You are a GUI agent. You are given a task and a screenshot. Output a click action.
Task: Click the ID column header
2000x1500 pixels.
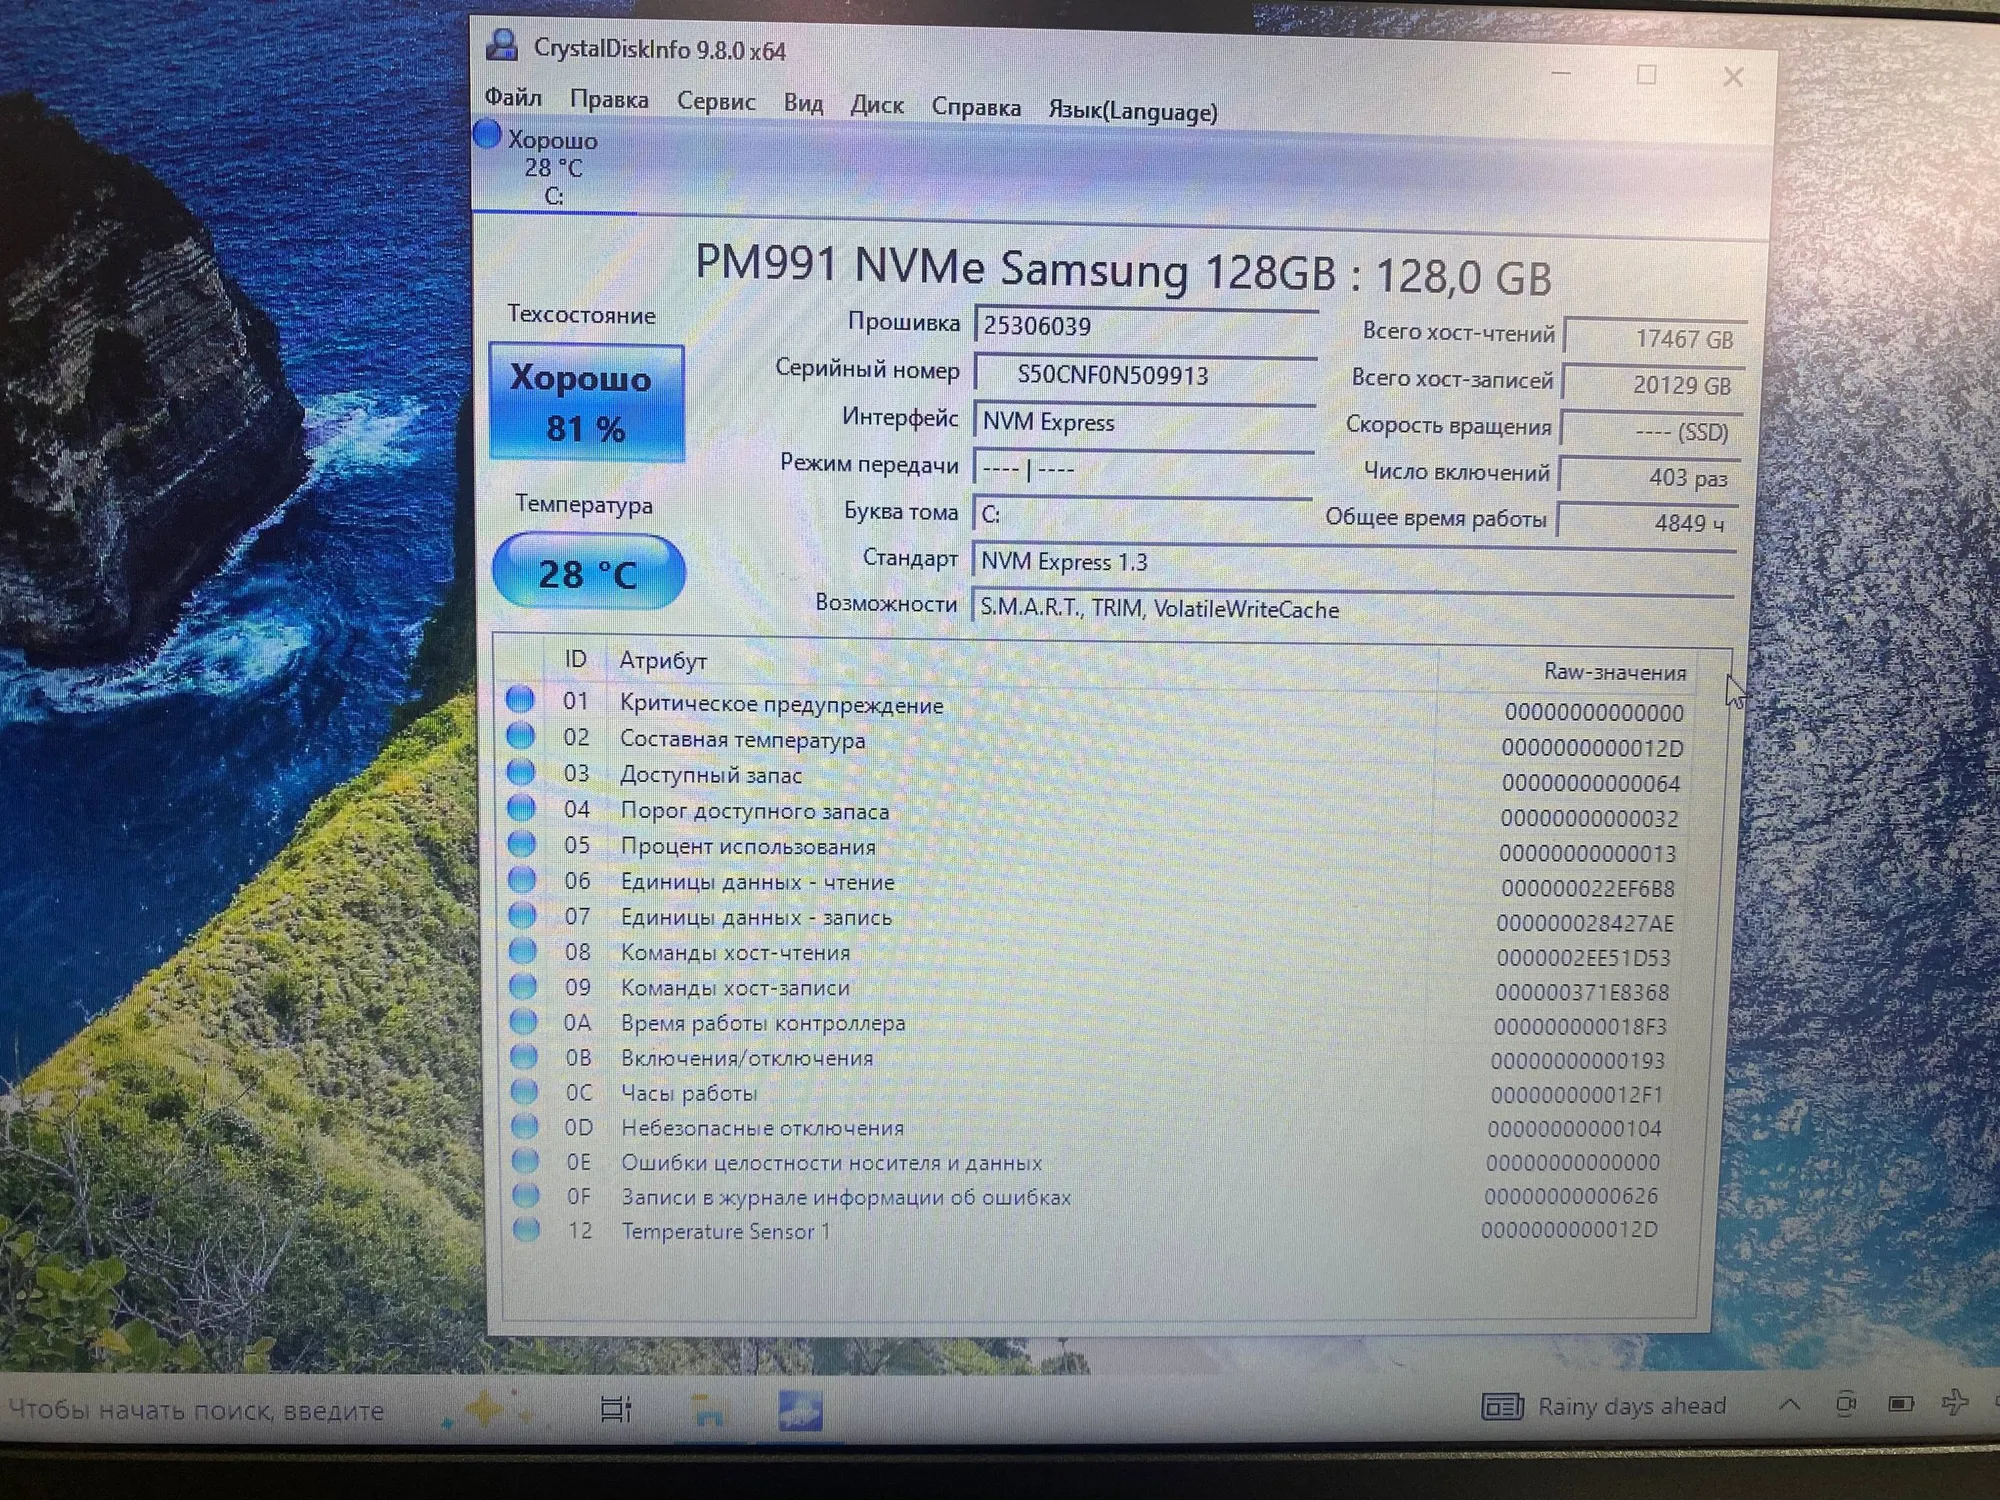click(x=575, y=659)
